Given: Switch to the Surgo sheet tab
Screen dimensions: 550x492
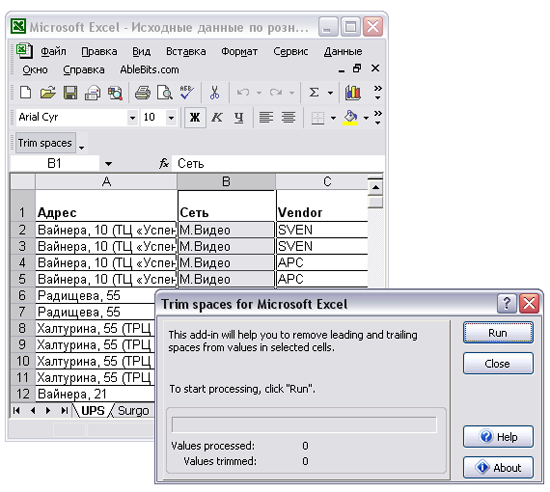Looking at the screenshot, I should 133,411.
